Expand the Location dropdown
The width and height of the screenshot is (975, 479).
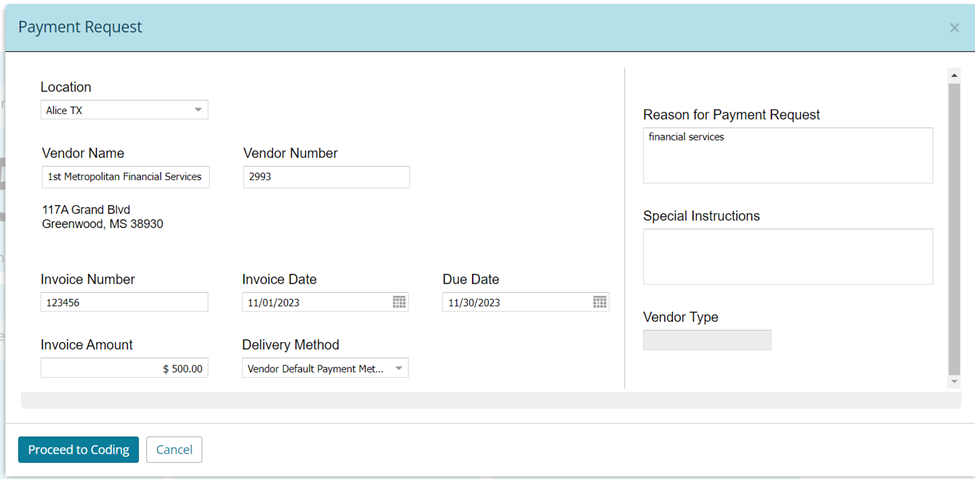click(197, 110)
